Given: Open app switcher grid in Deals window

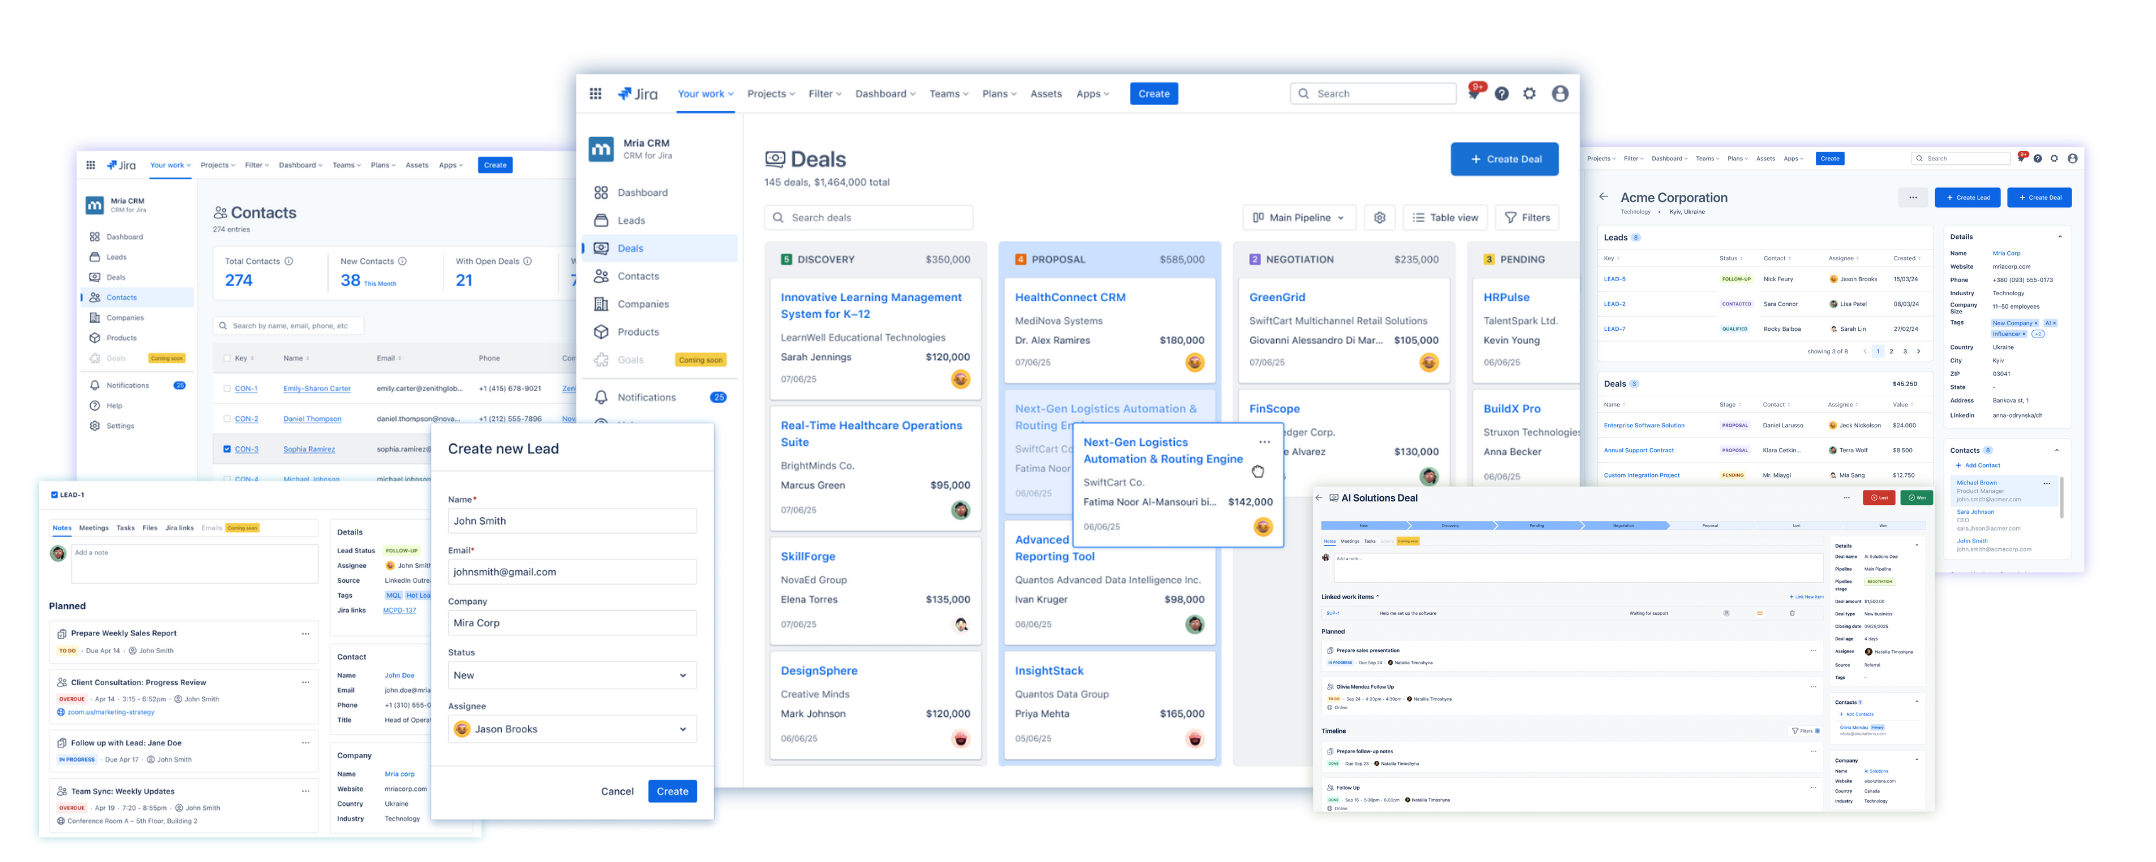Looking at the screenshot, I should click(595, 94).
